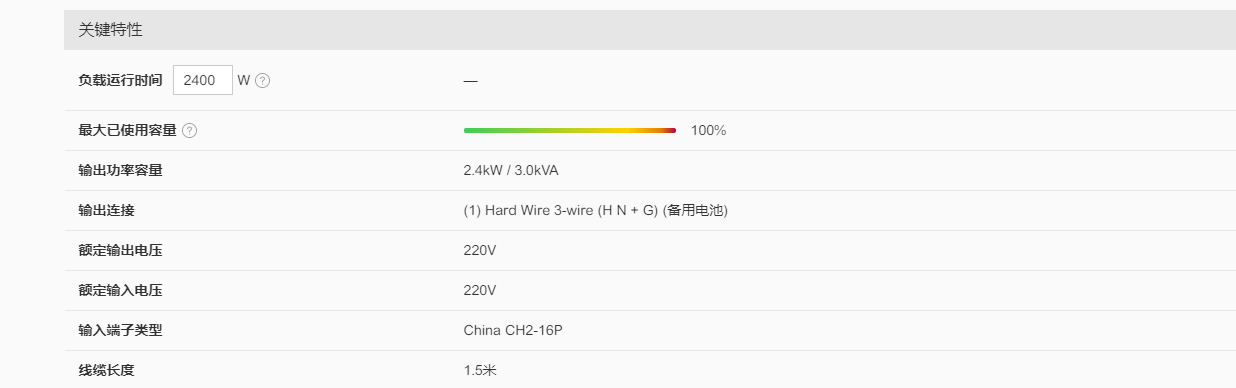Click the dash value for 负载运行时间
Screen dimensions: 1236x388
(470, 81)
